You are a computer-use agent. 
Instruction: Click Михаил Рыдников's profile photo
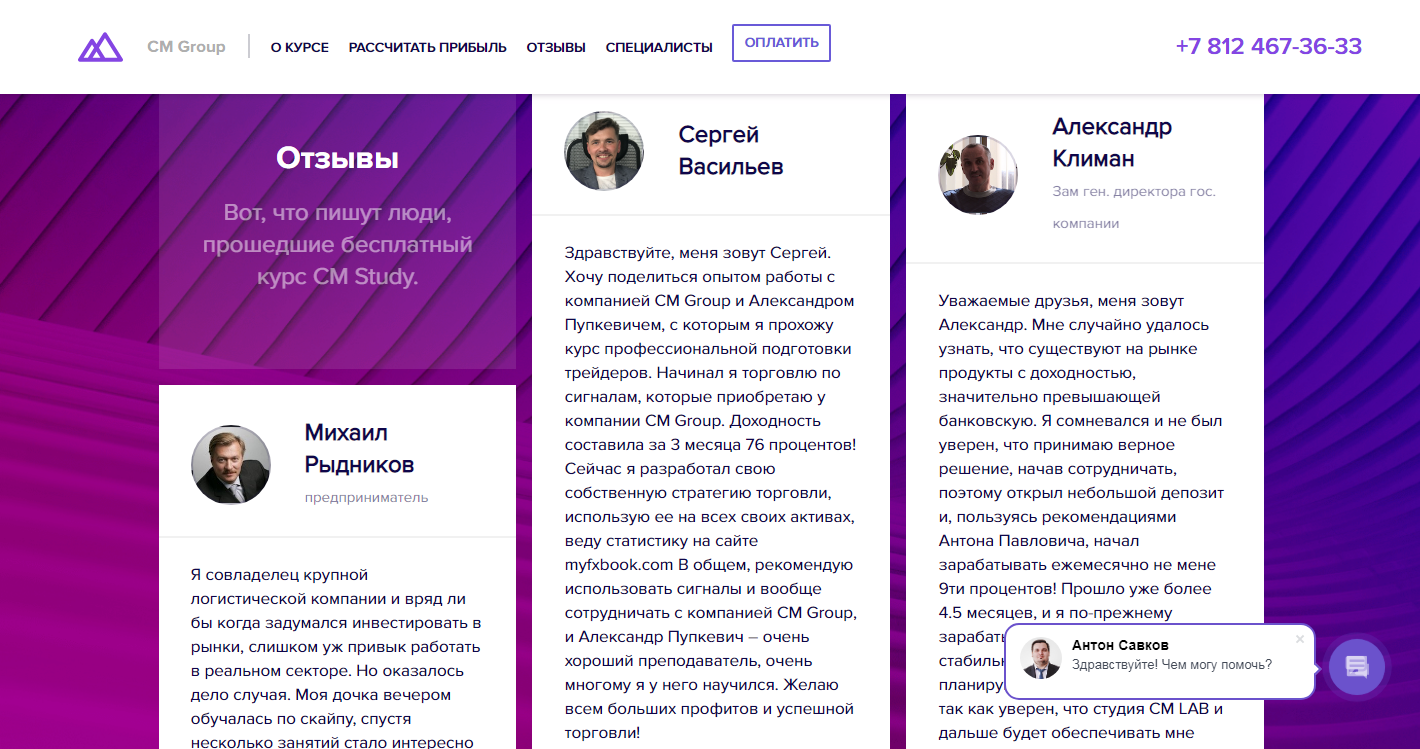(231, 465)
